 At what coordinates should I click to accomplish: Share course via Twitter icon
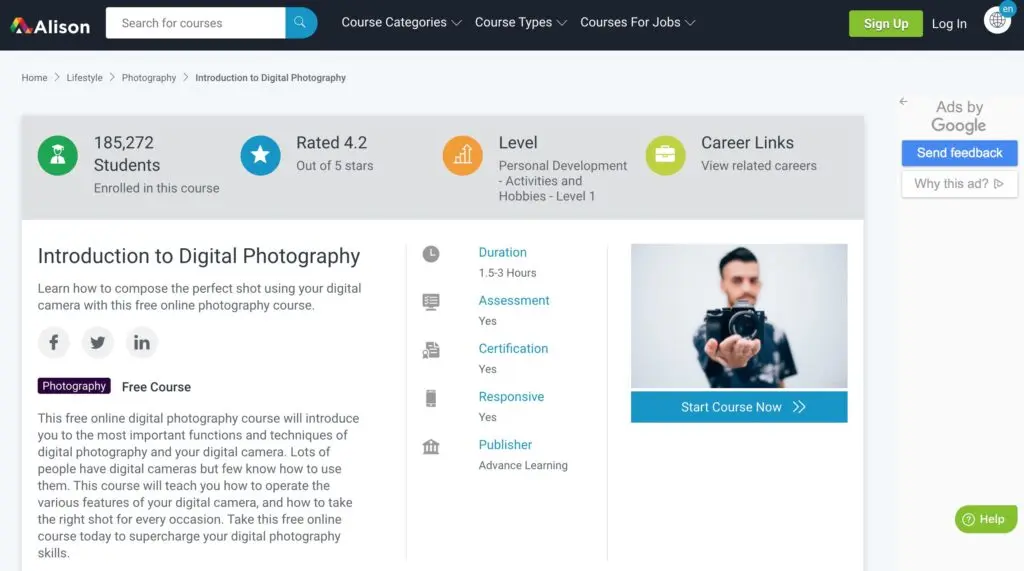coord(98,343)
